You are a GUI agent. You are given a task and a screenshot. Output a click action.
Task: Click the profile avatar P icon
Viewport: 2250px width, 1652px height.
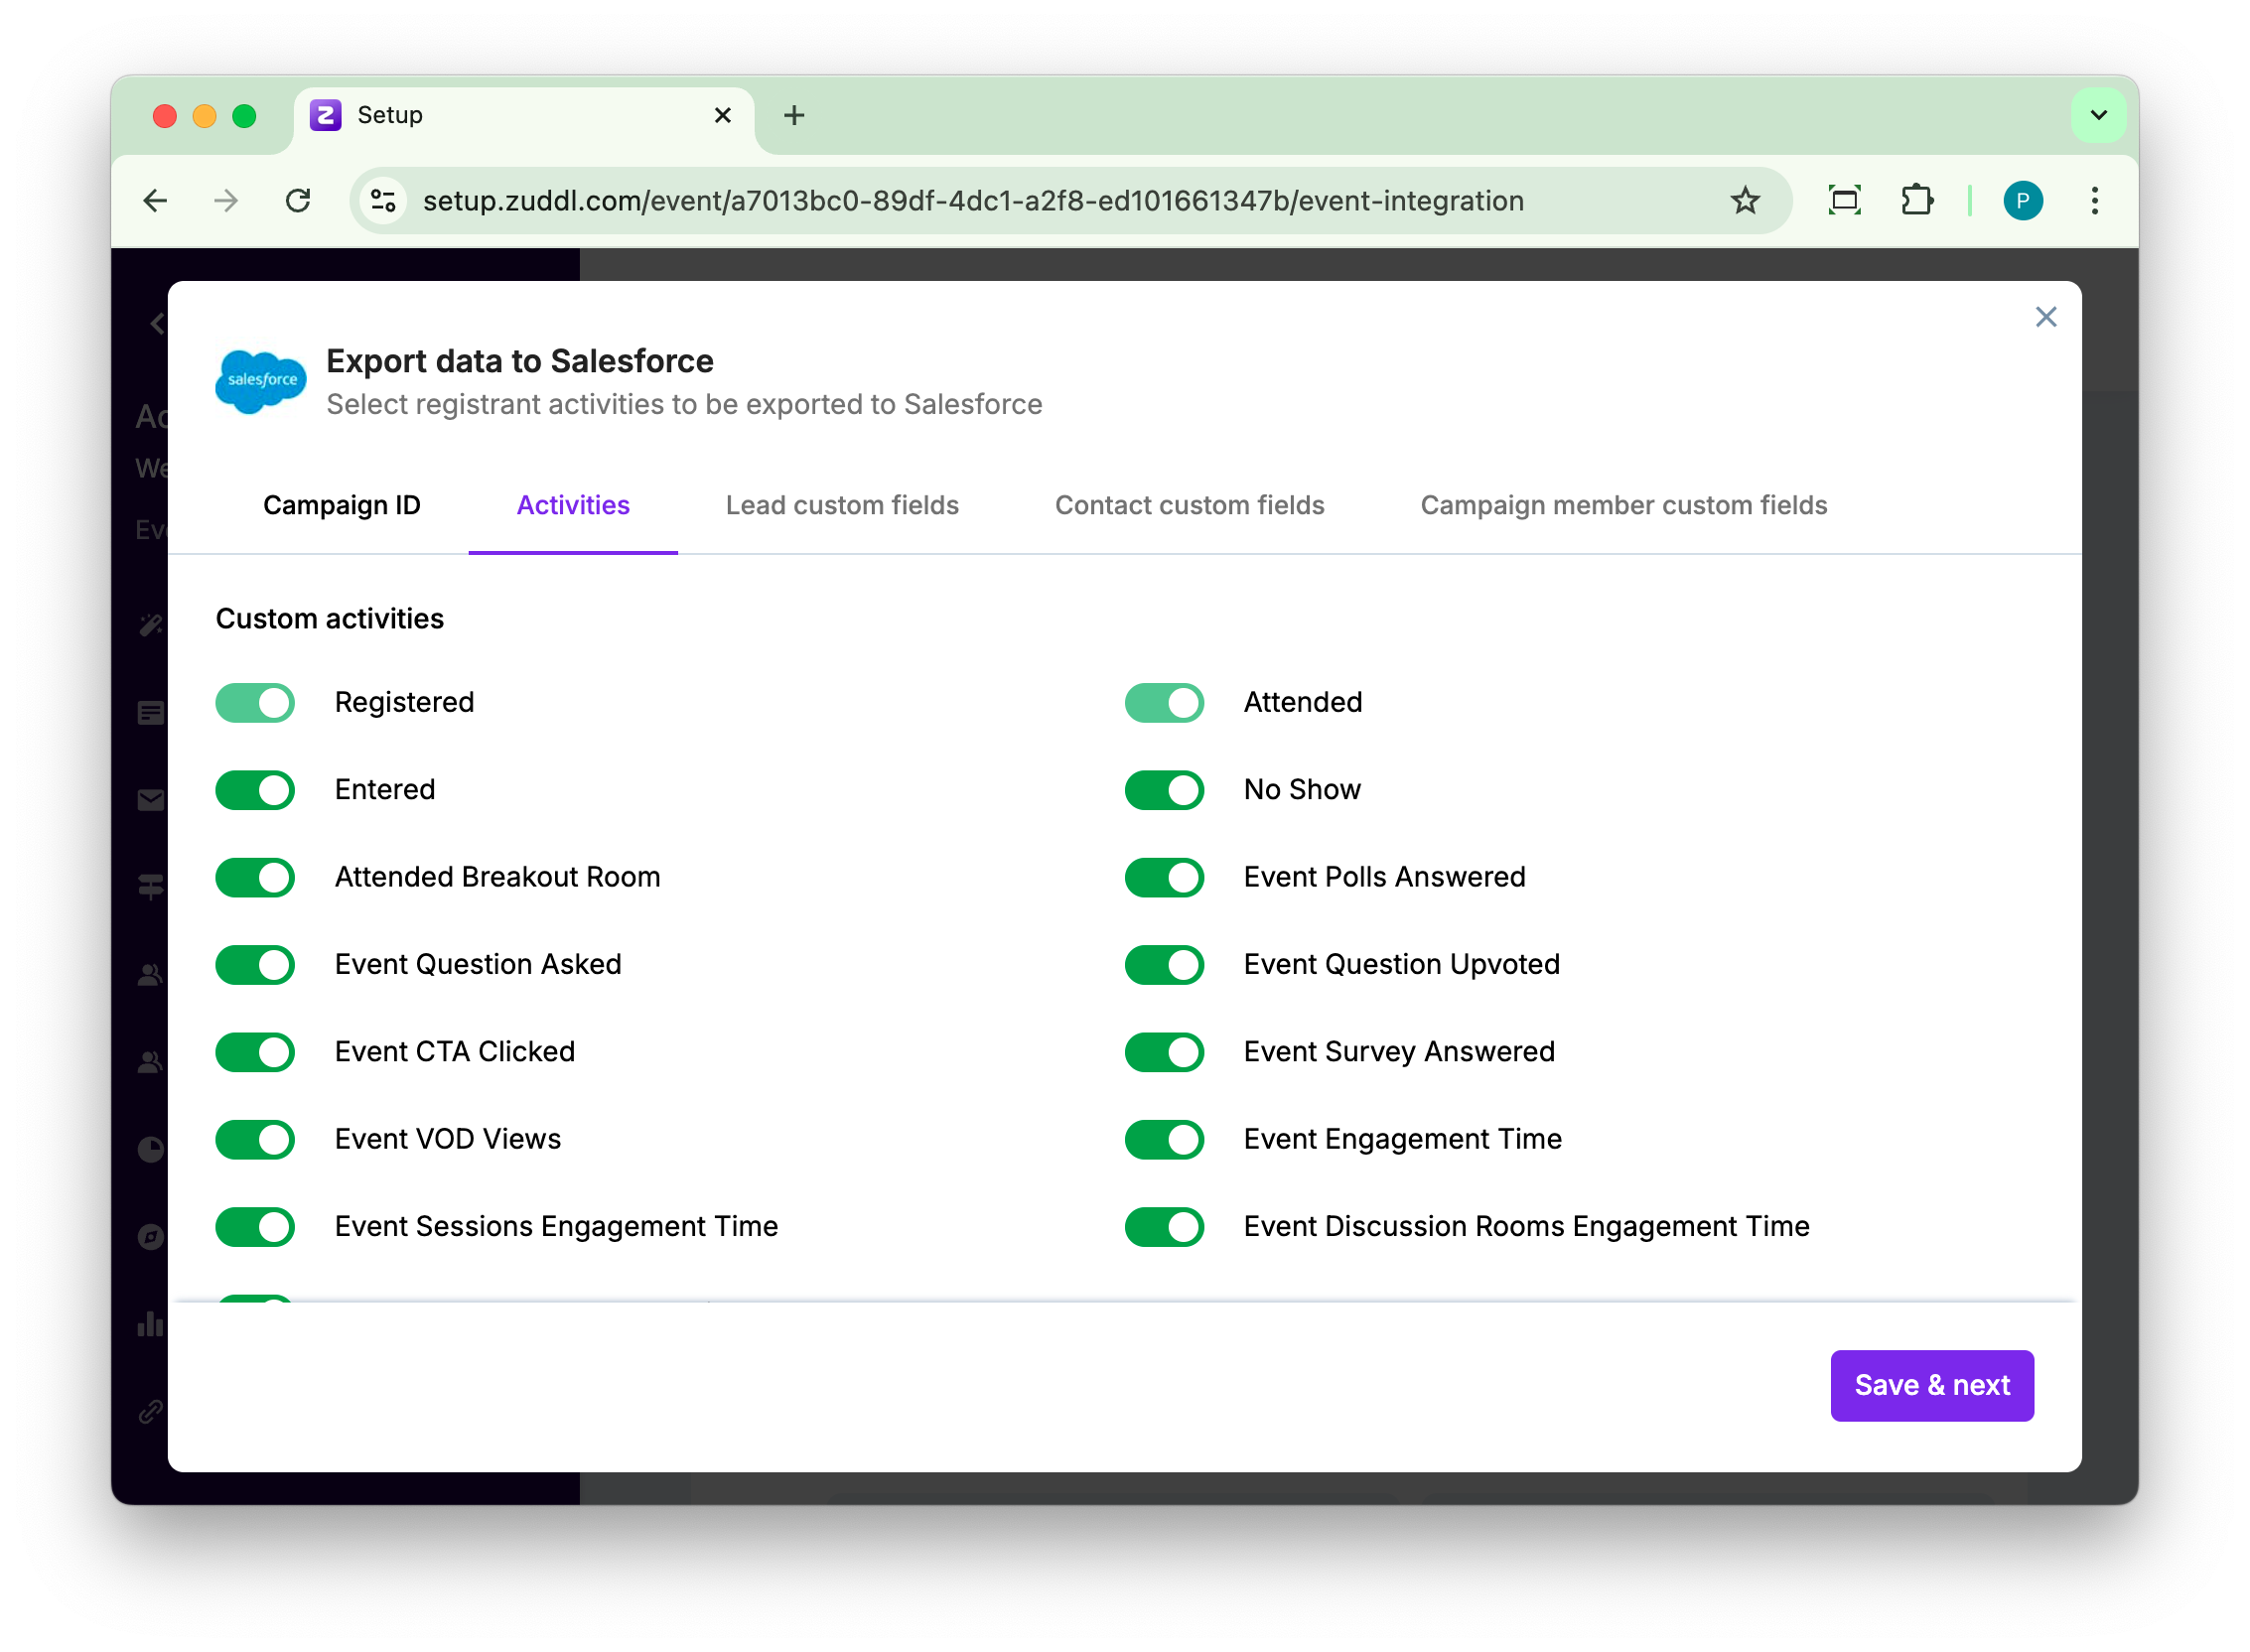[2022, 201]
